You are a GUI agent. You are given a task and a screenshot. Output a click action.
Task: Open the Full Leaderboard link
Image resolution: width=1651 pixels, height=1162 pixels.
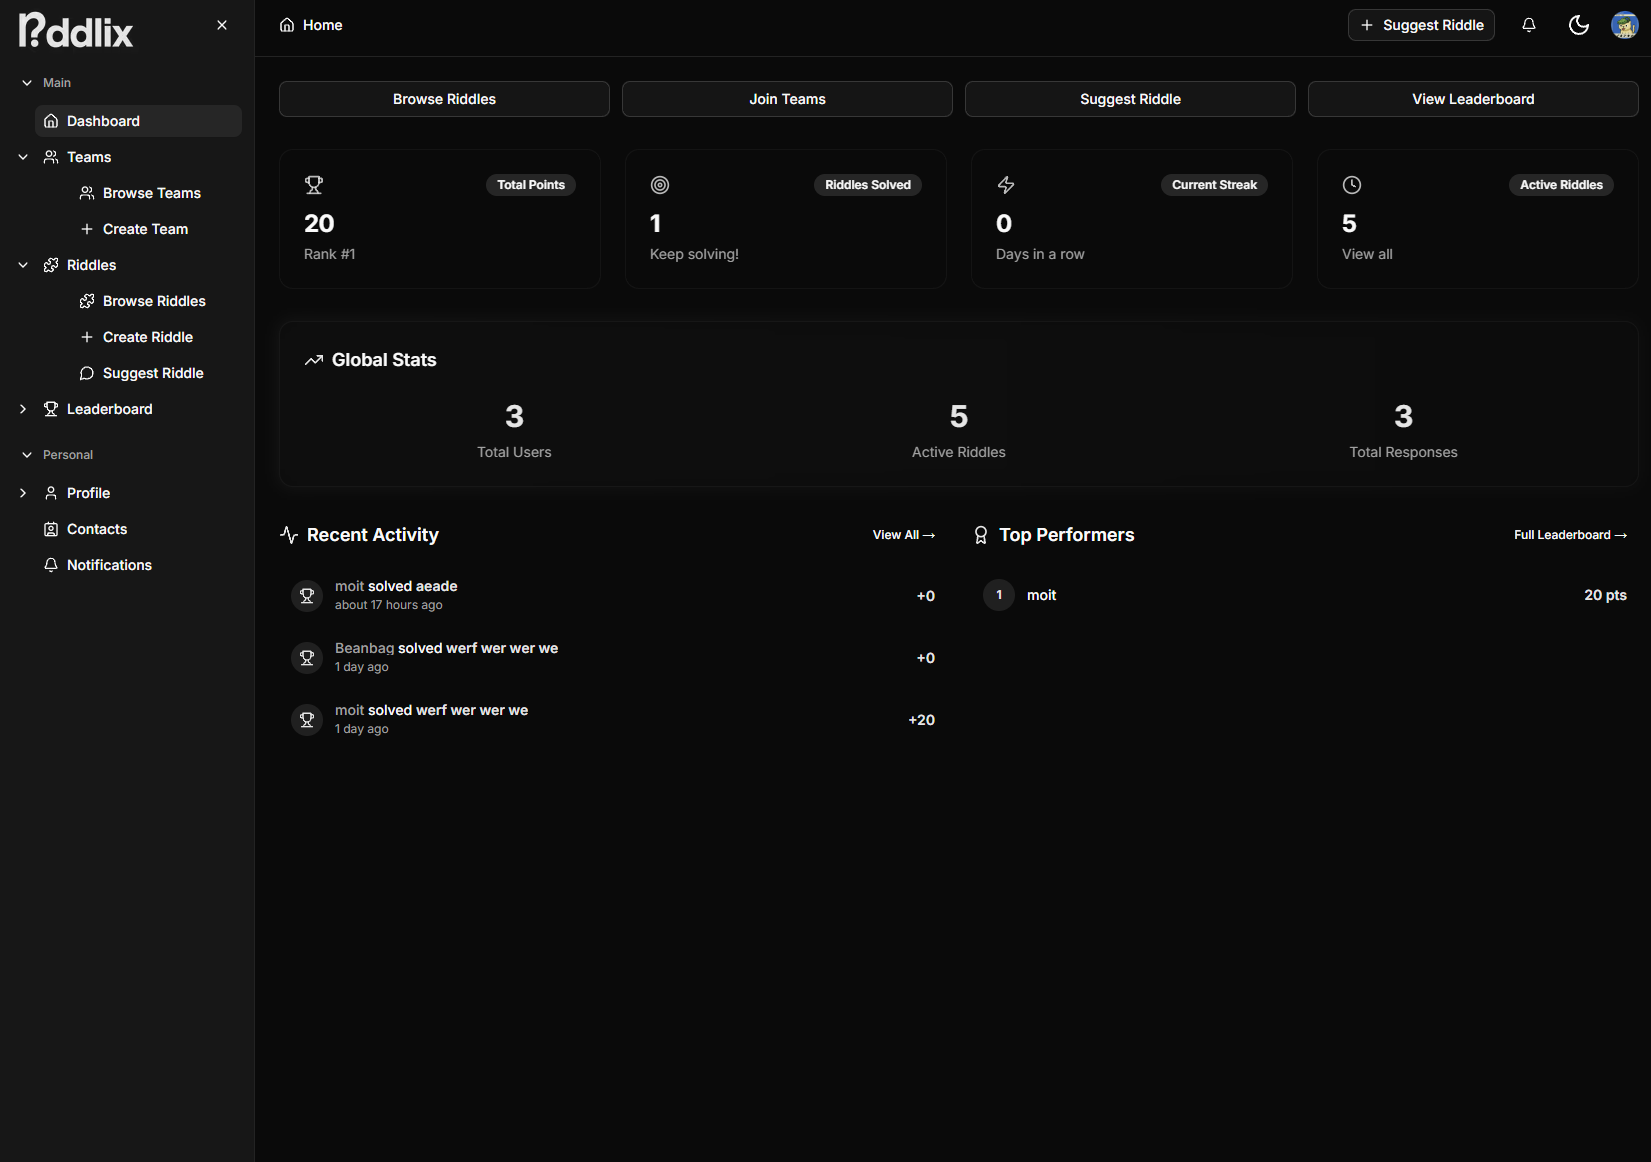coord(1569,535)
